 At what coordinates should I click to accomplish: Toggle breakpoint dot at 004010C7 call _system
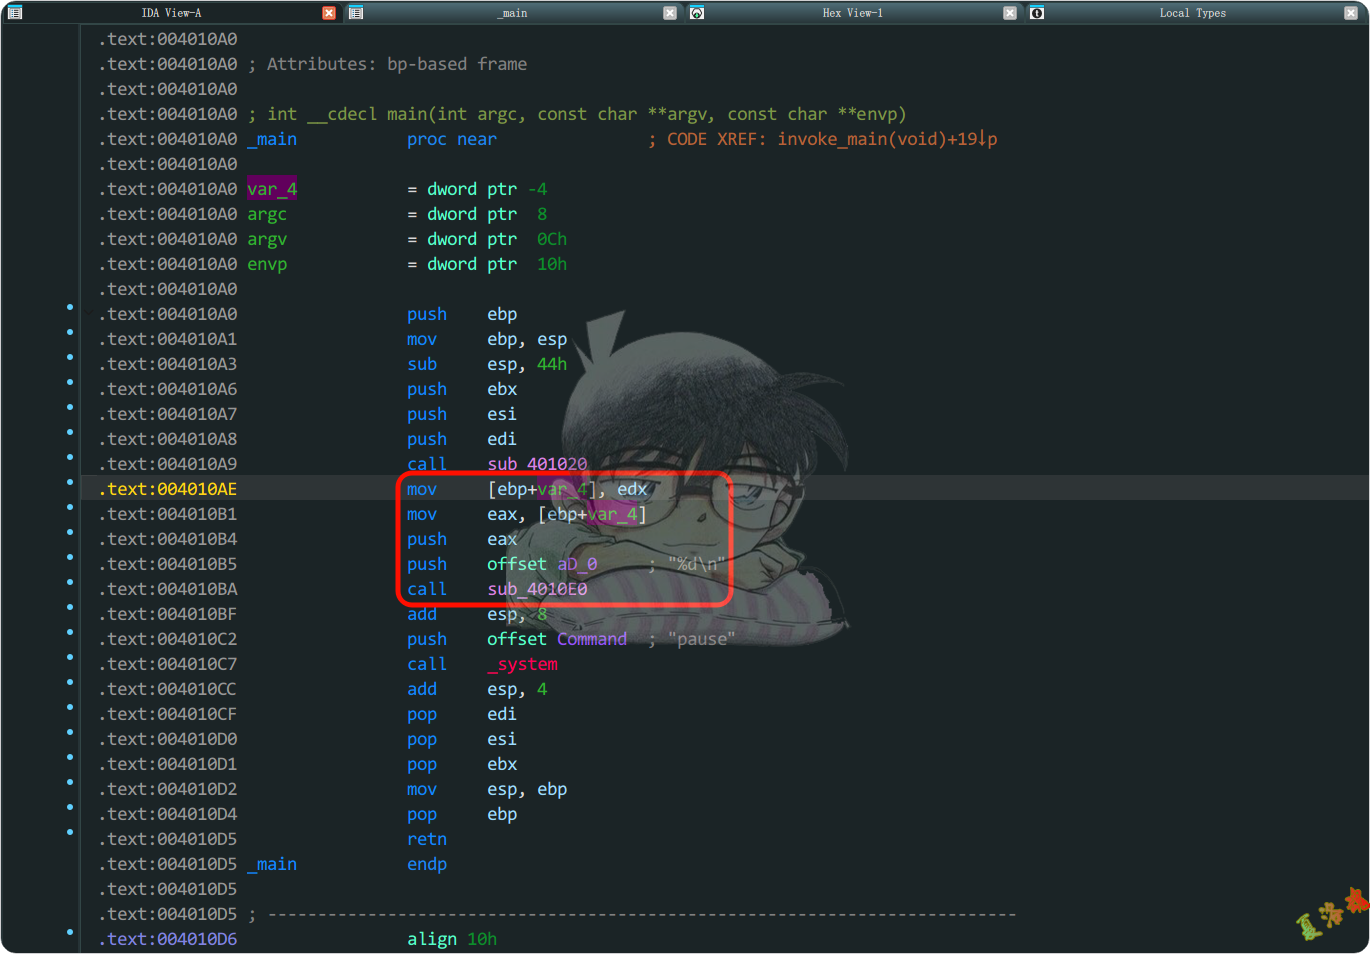tap(70, 657)
